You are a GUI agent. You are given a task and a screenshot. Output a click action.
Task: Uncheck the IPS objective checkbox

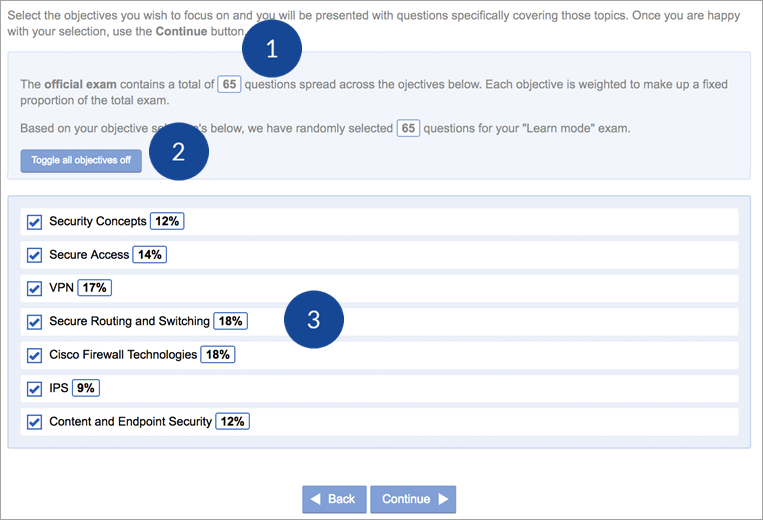(34, 388)
